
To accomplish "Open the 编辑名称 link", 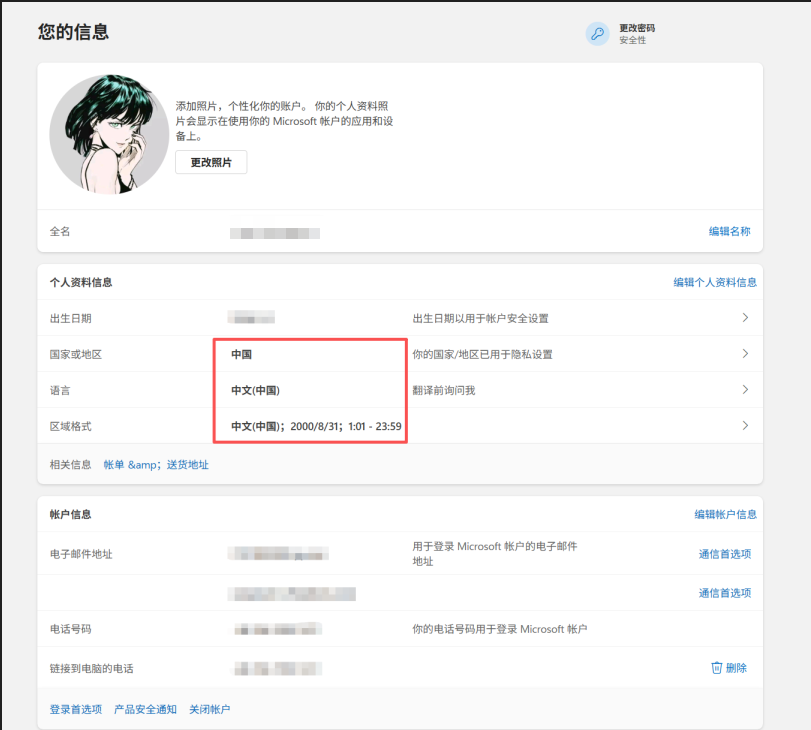I will [x=729, y=231].
